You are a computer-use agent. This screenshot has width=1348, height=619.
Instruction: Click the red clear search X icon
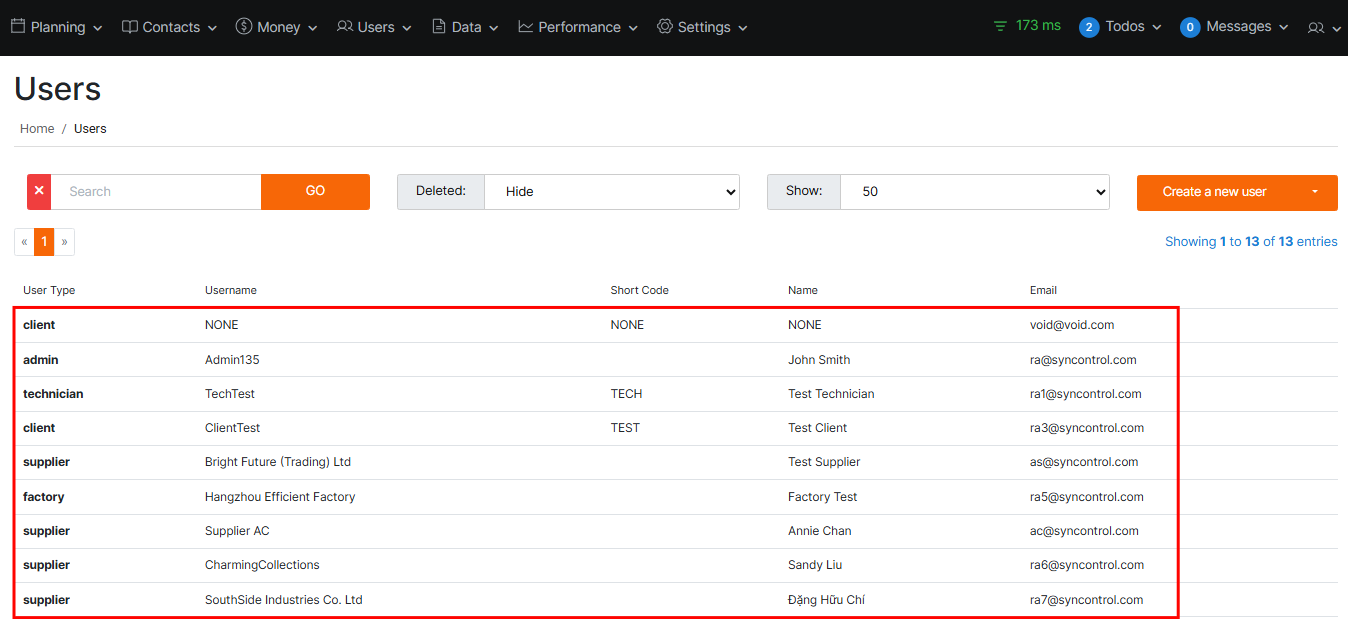(39, 191)
